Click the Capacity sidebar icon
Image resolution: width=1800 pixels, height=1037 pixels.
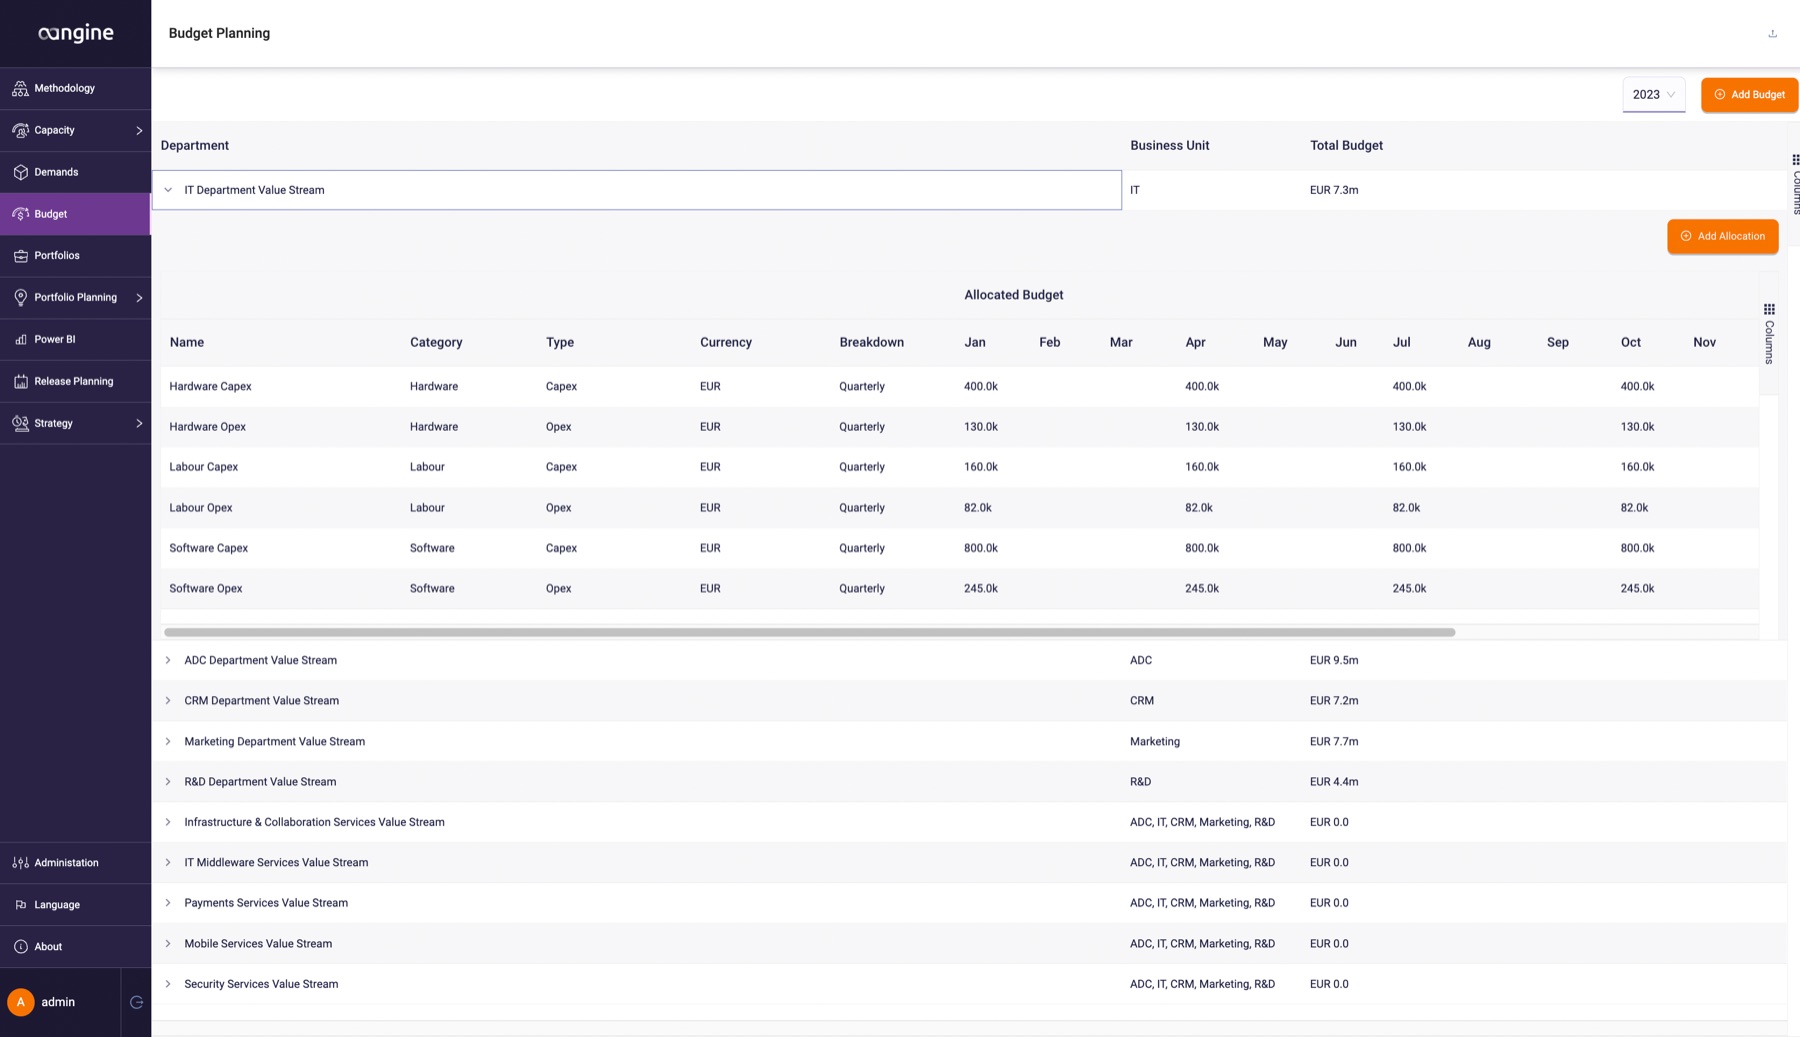click(x=20, y=131)
